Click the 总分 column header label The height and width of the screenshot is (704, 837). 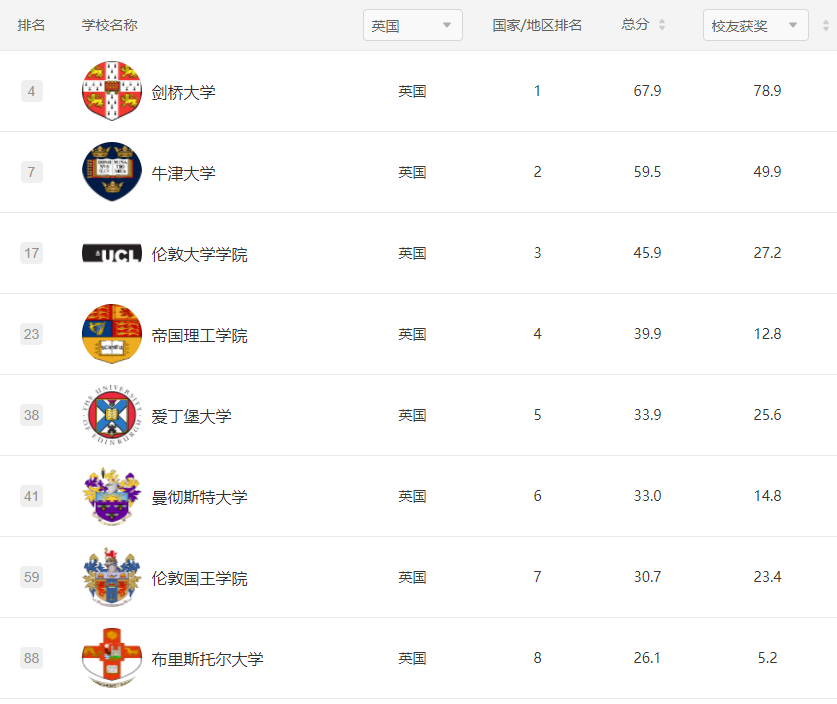tap(635, 25)
